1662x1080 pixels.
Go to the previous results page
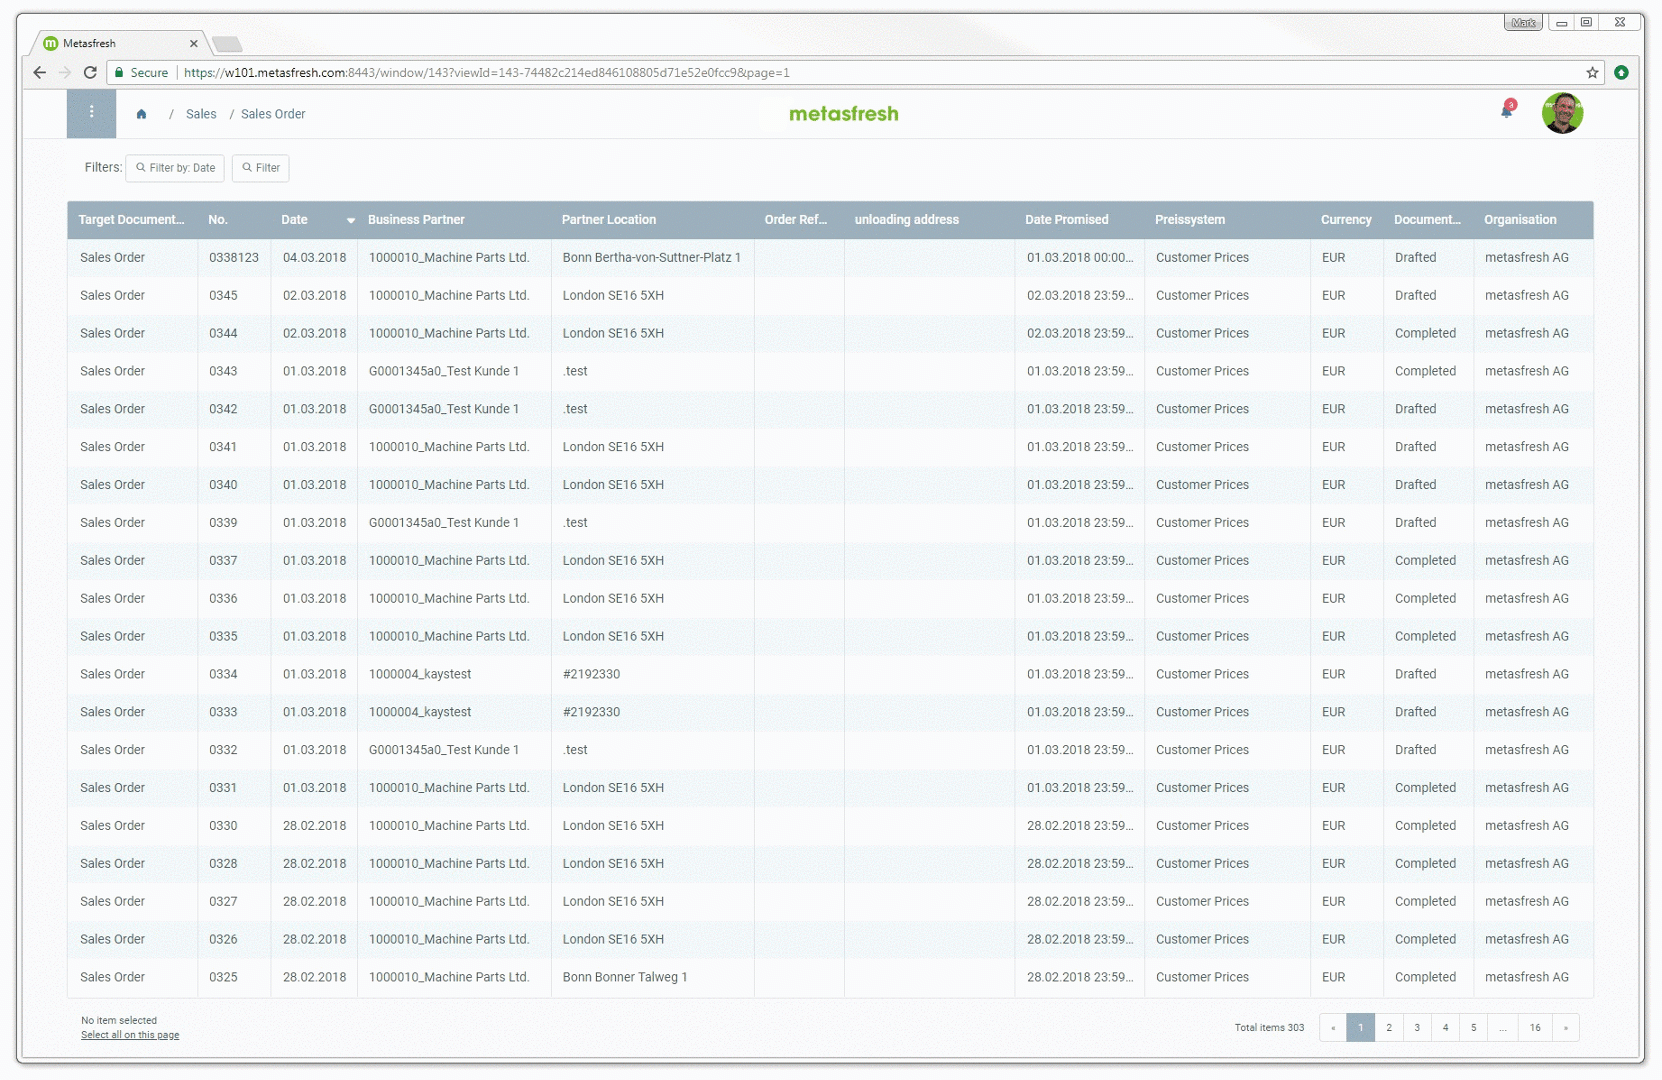coord(1333,1028)
